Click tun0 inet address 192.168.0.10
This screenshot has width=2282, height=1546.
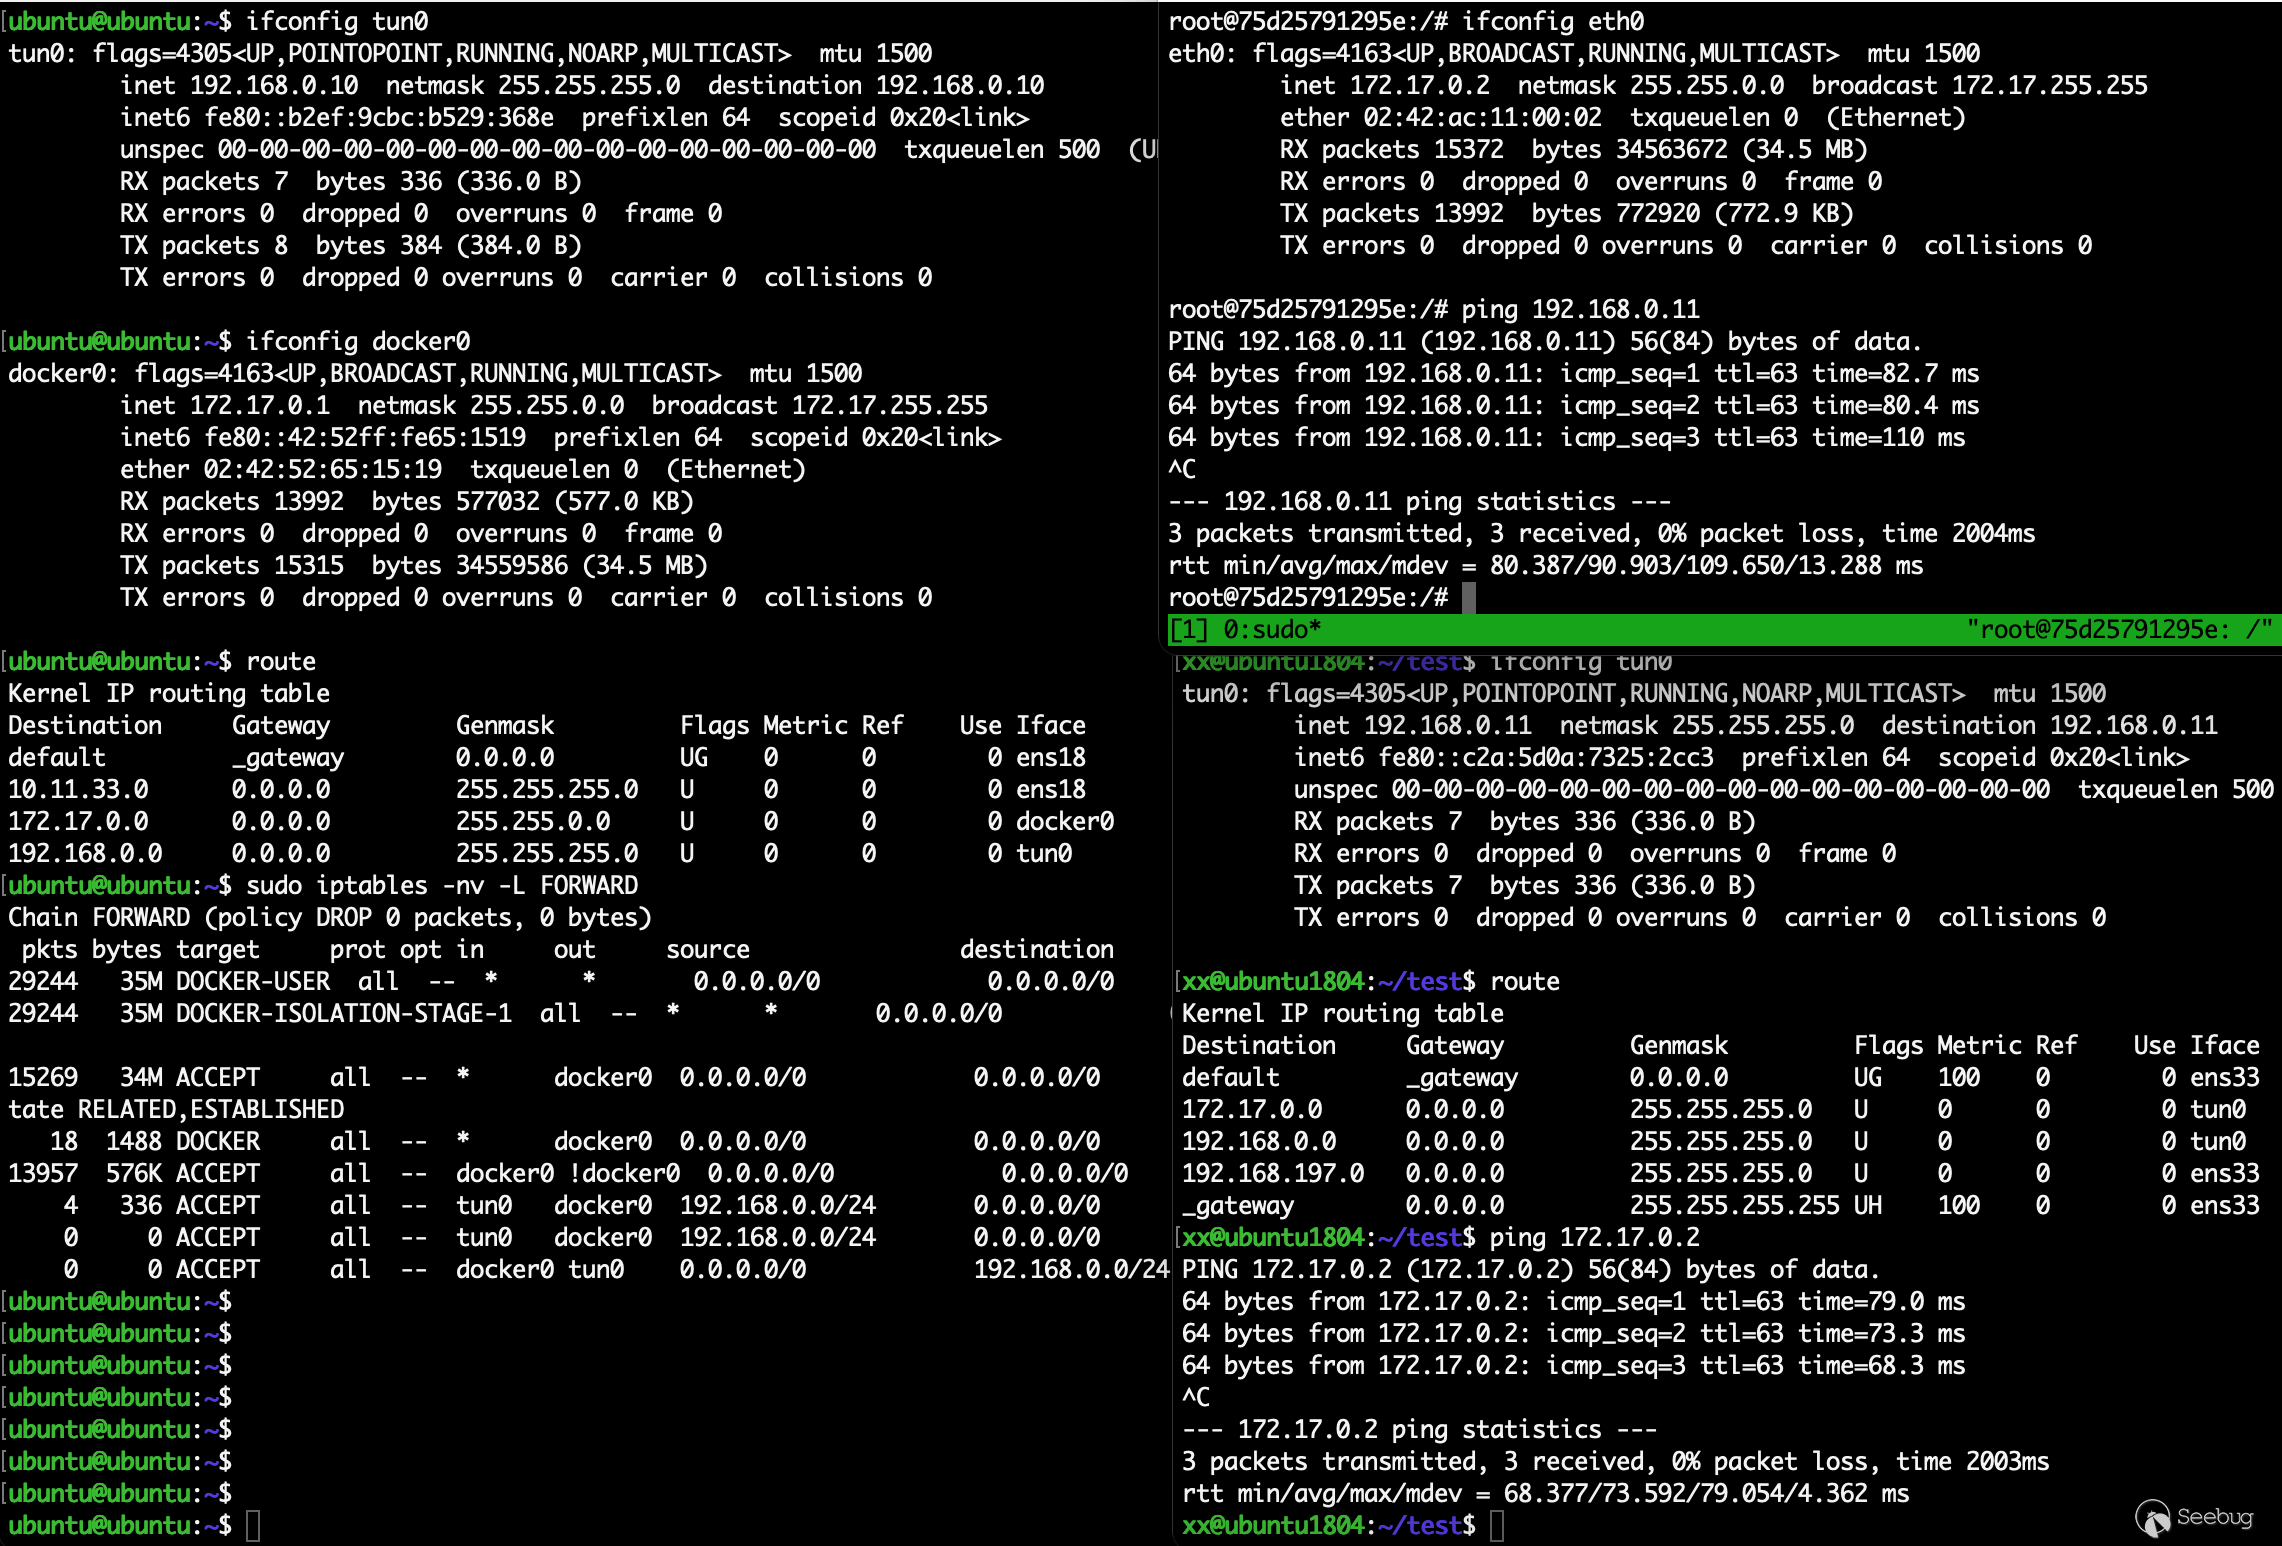273,85
